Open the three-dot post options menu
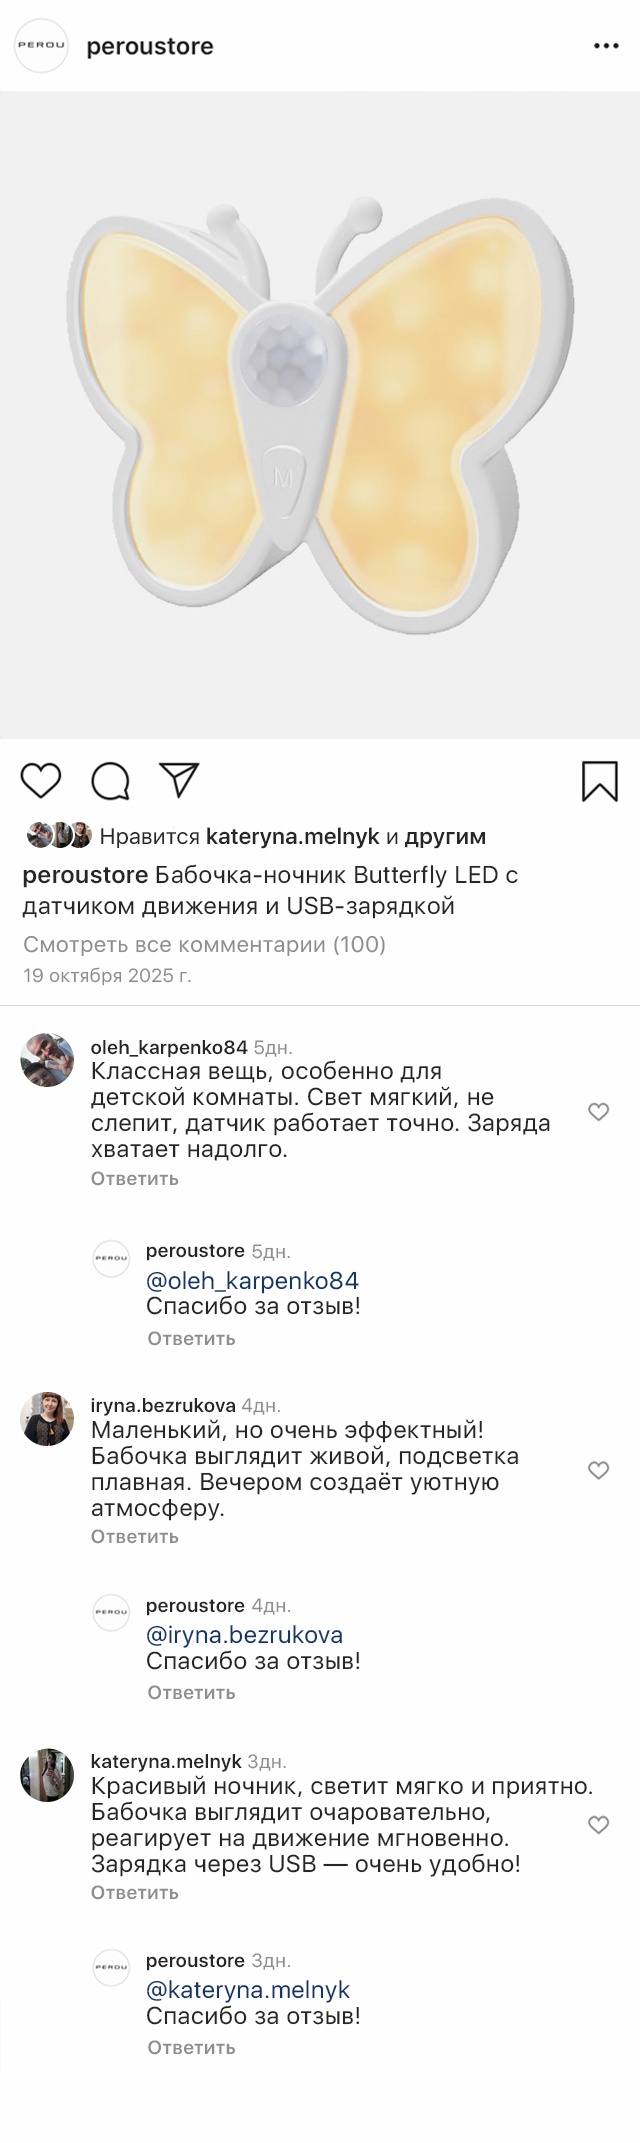640x2143 pixels. (x=606, y=47)
